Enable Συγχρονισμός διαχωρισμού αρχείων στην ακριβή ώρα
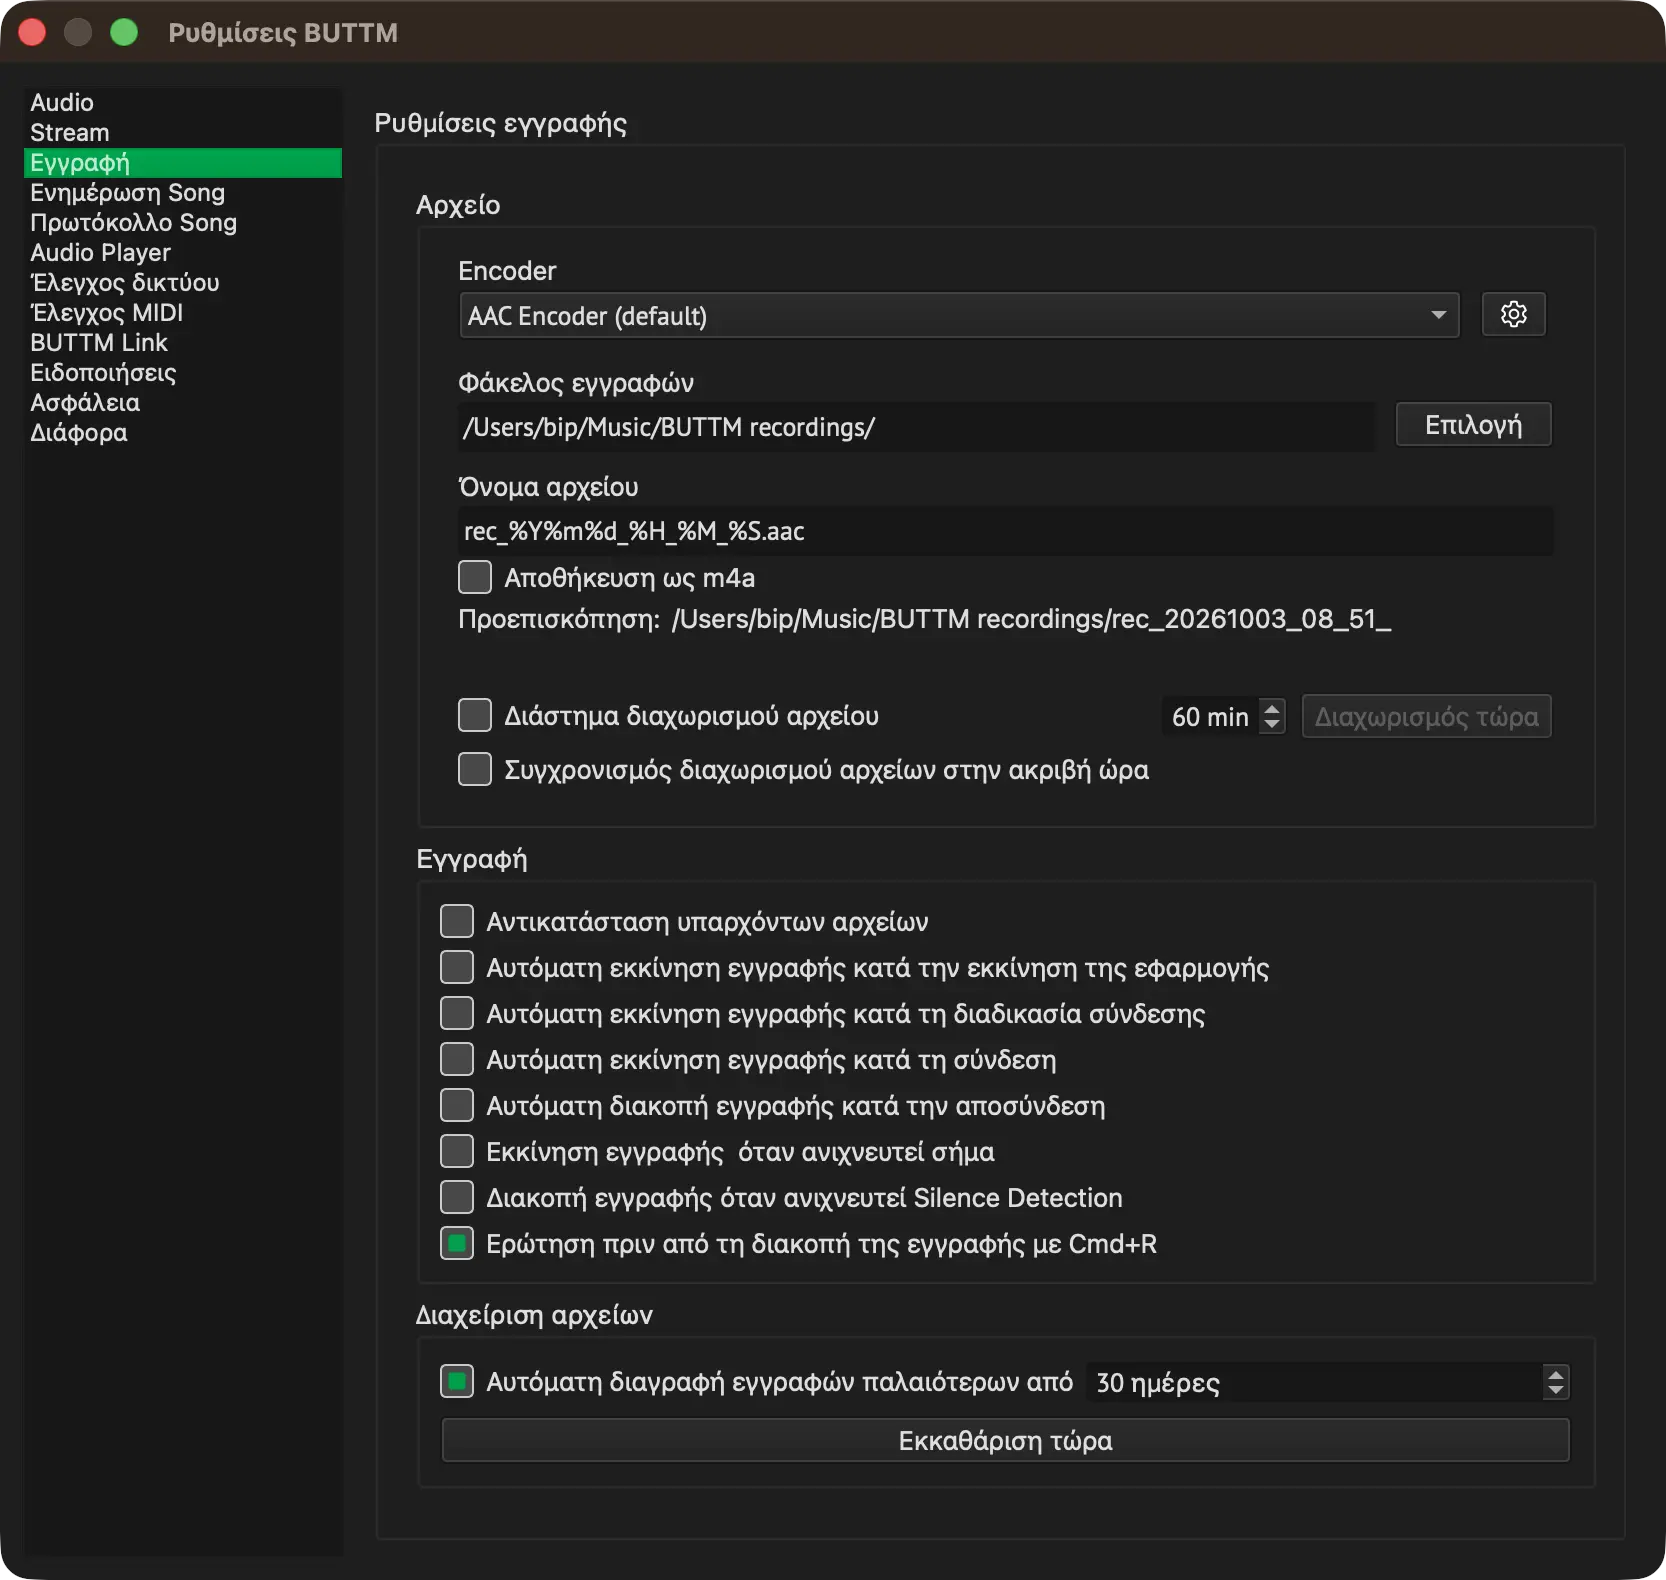The width and height of the screenshot is (1666, 1580). [x=475, y=769]
